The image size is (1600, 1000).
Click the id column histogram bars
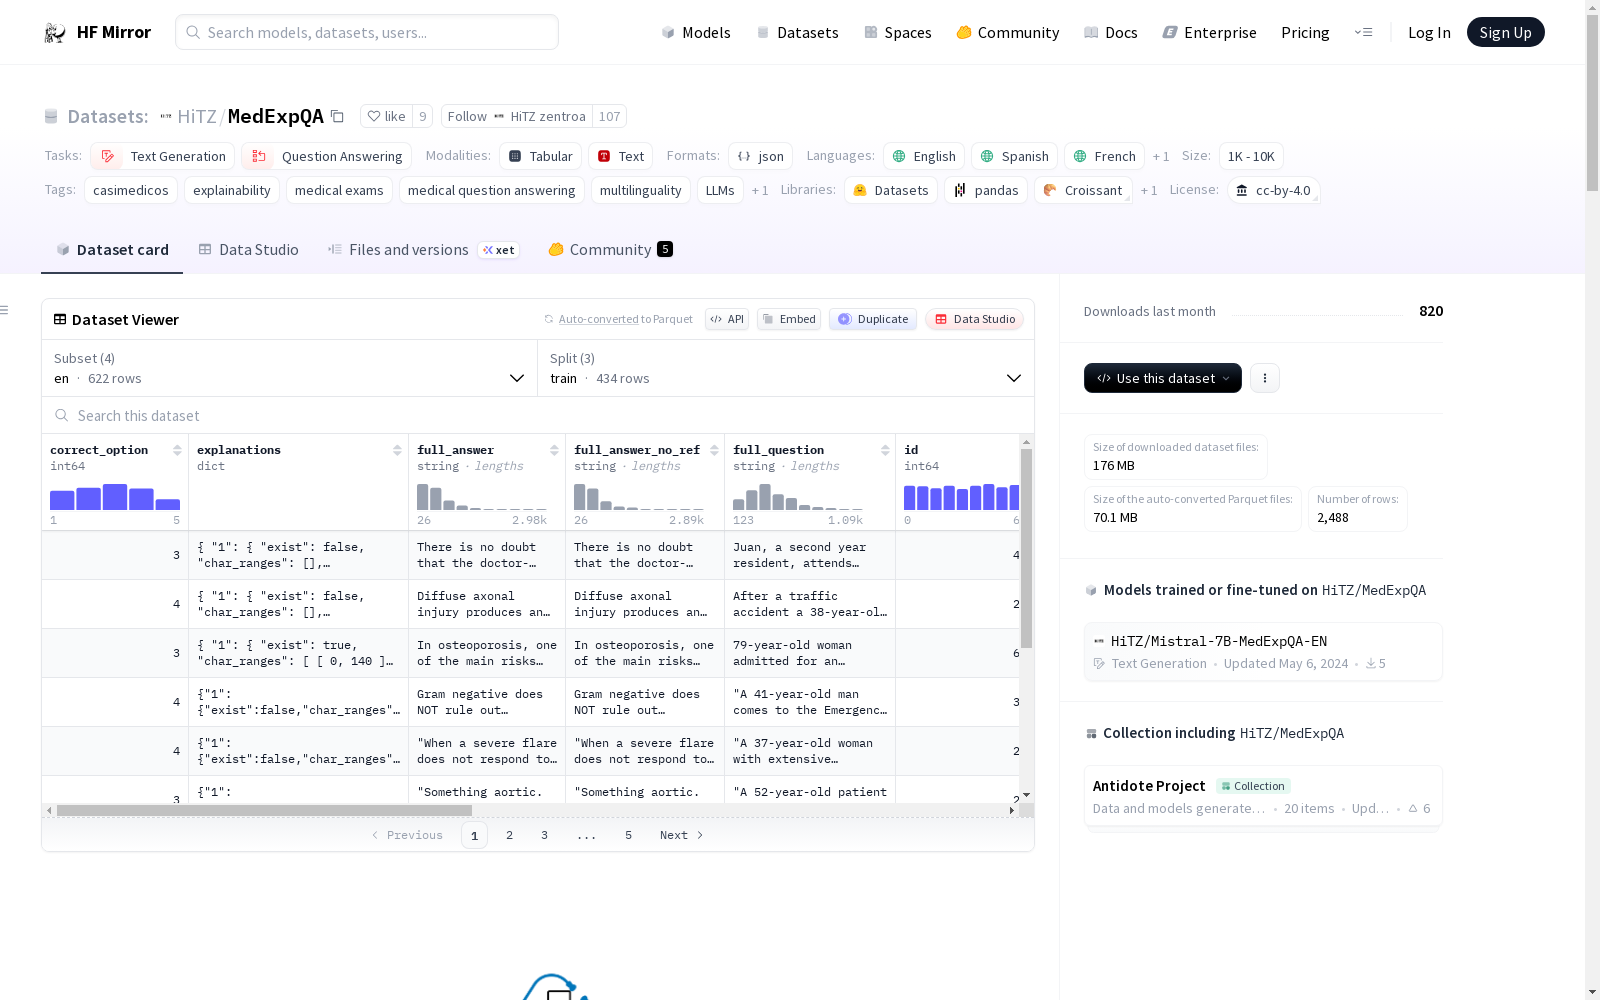[x=962, y=497]
